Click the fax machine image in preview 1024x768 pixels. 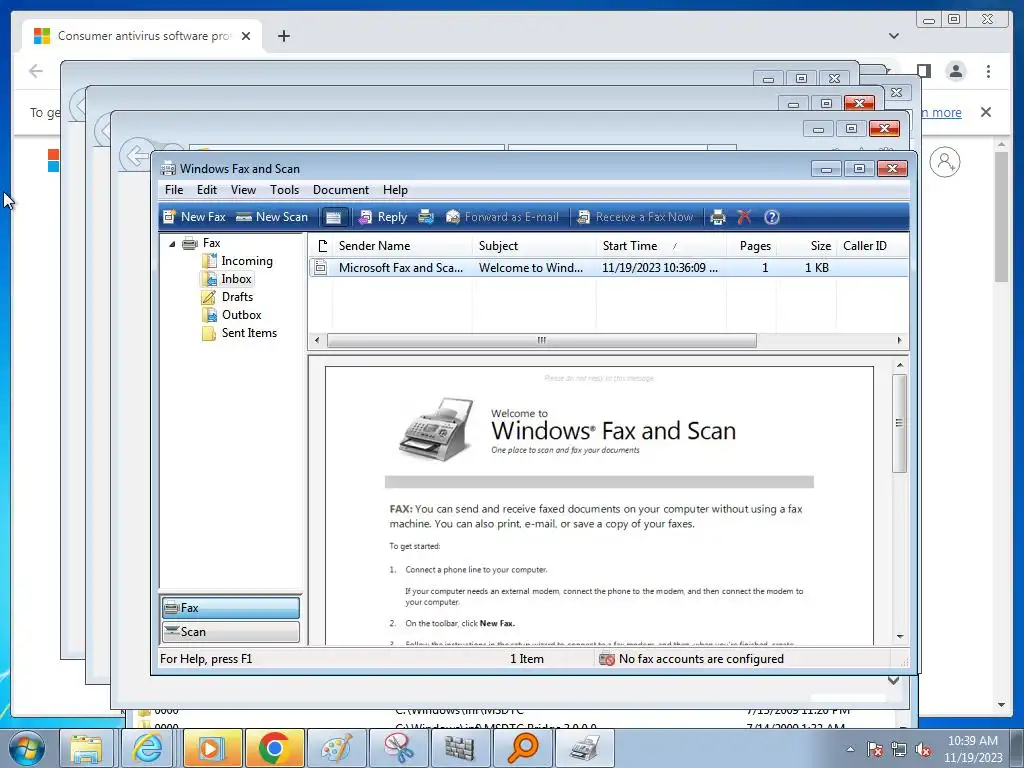click(436, 429)
